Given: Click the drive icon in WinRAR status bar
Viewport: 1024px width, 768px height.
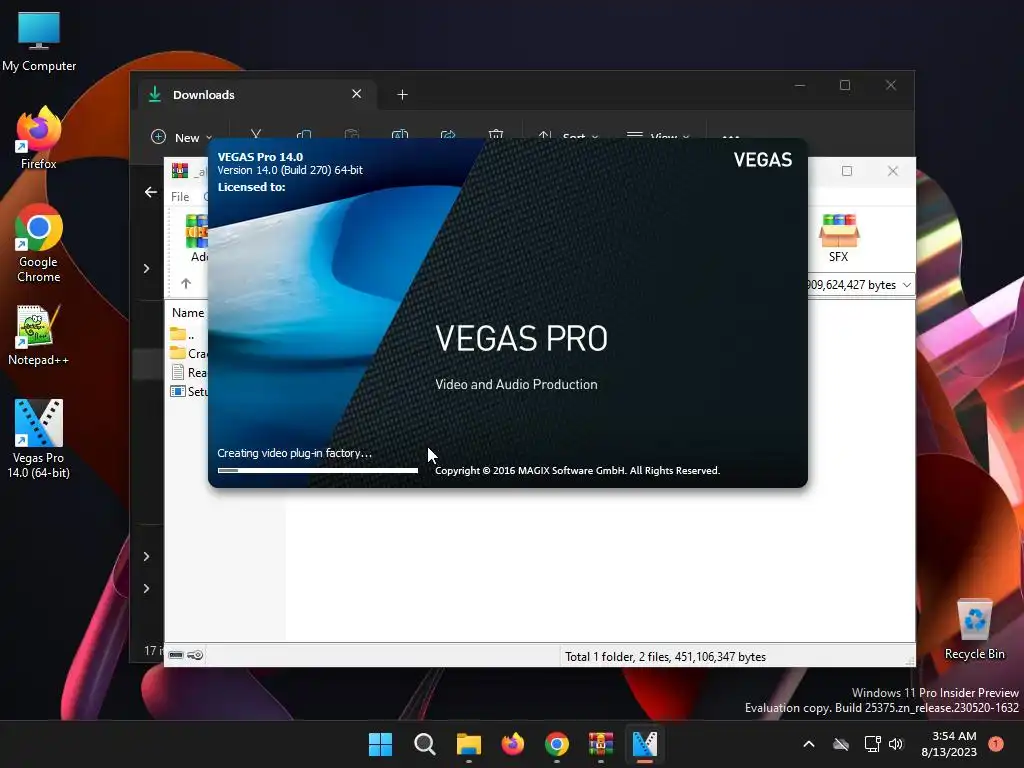Looking at the screenshot, I should 176,655.
